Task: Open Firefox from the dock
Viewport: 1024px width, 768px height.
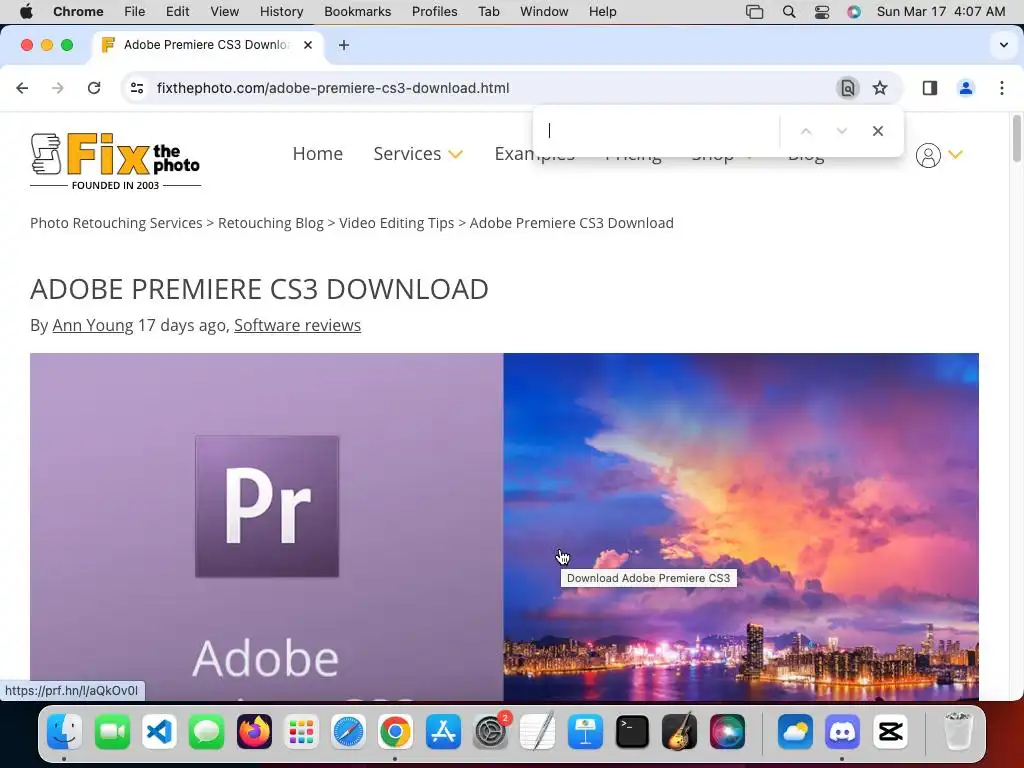Action: pyautogui.click(x=254, y=731)
